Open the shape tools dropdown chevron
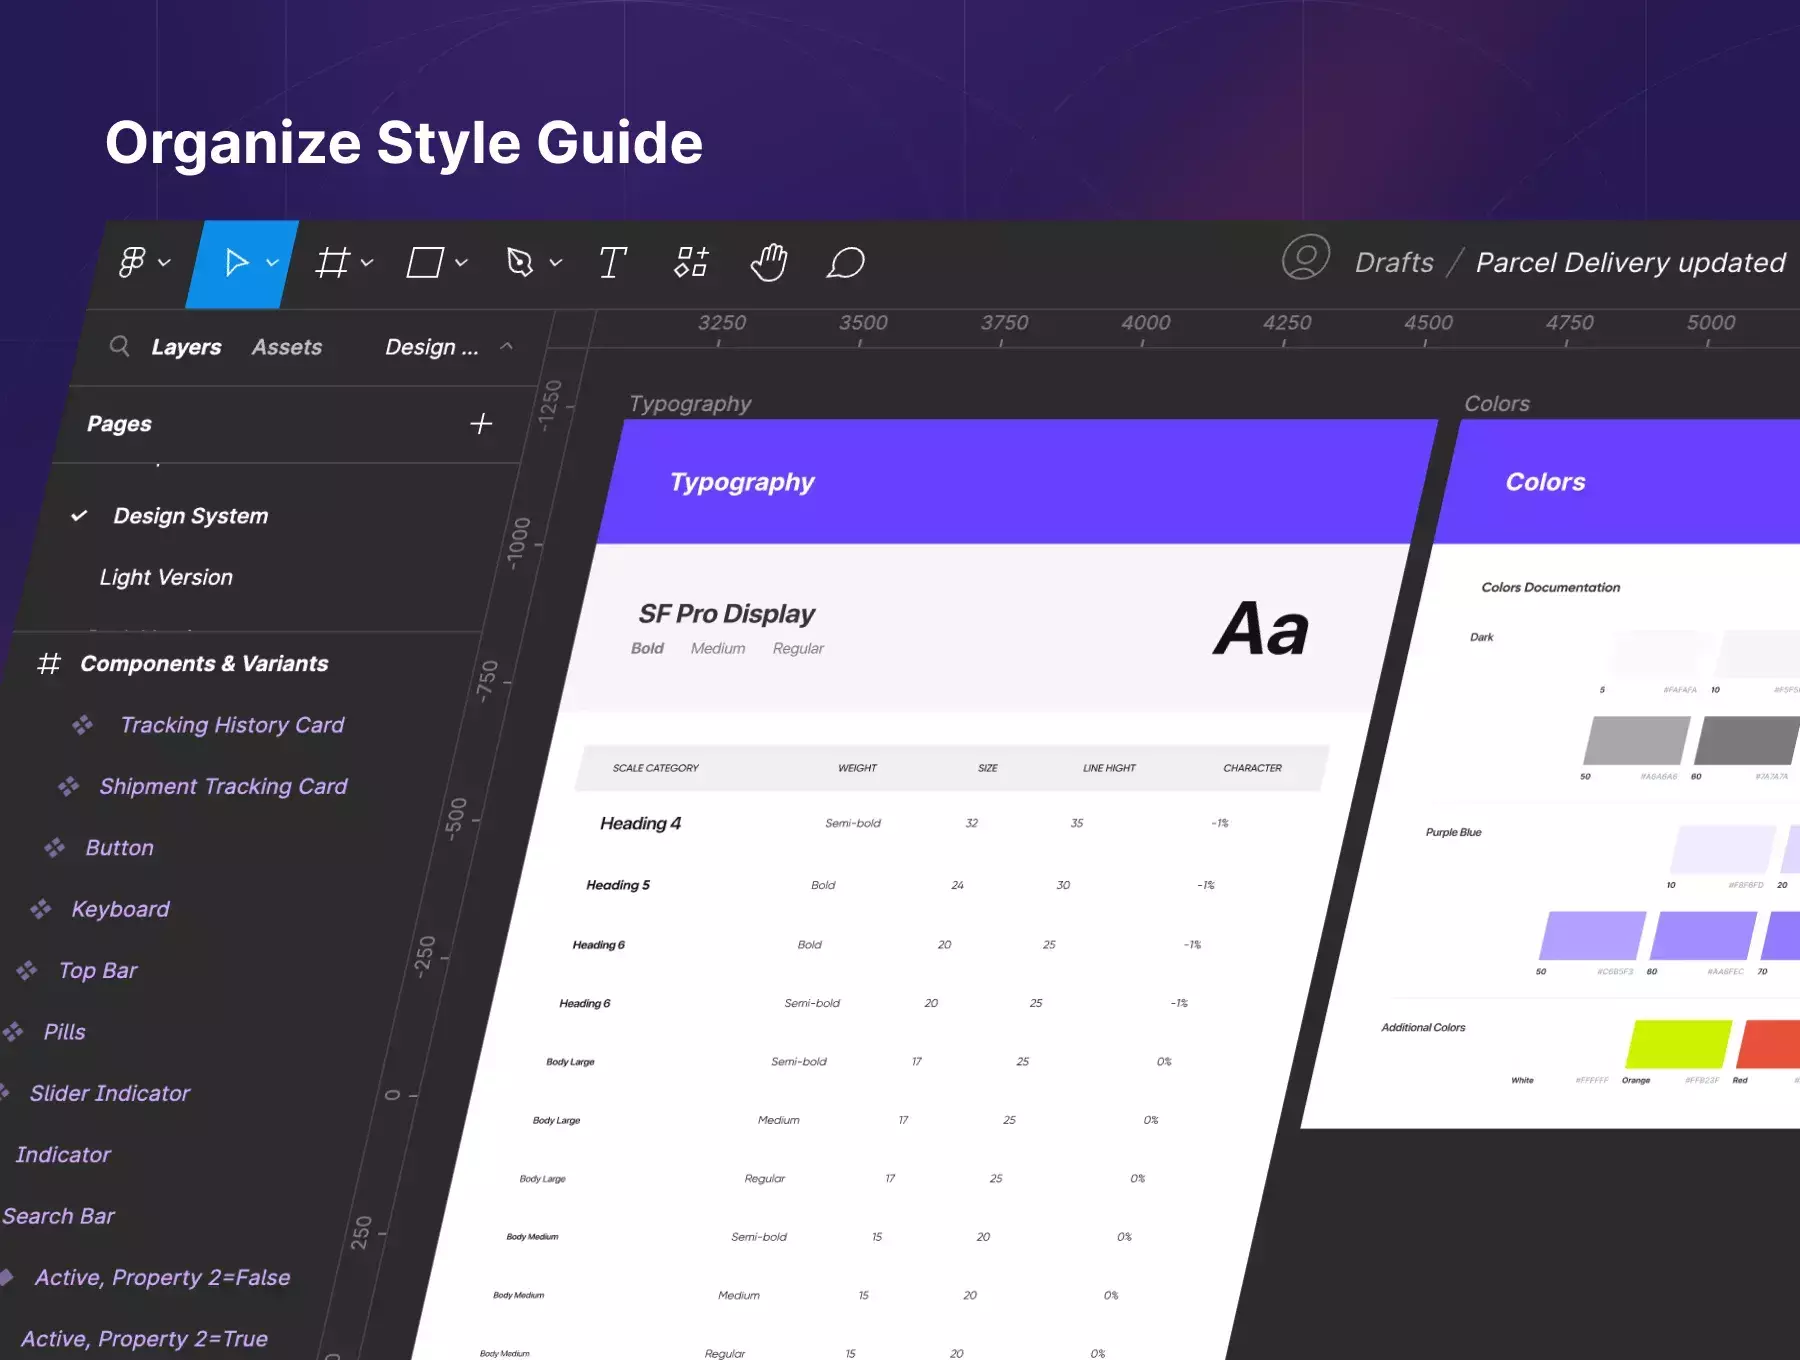This screenshot has width=1800, height=1360. pyautogui.click(x=461, y=263)
